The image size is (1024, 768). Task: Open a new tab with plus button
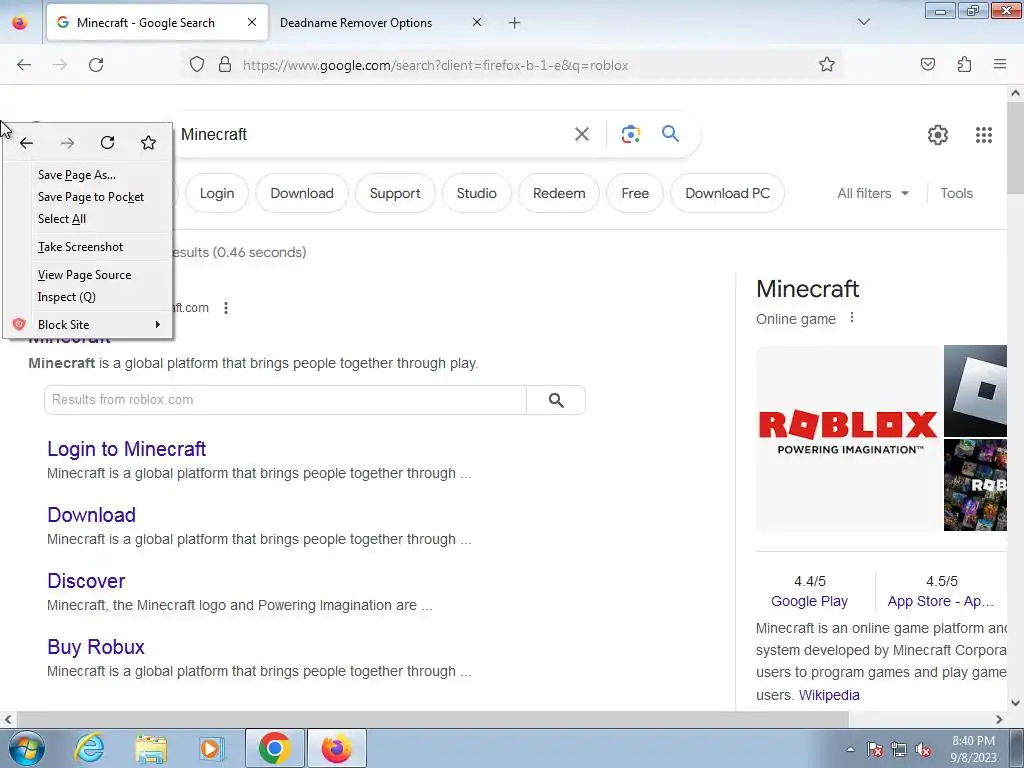coord(515,23)
